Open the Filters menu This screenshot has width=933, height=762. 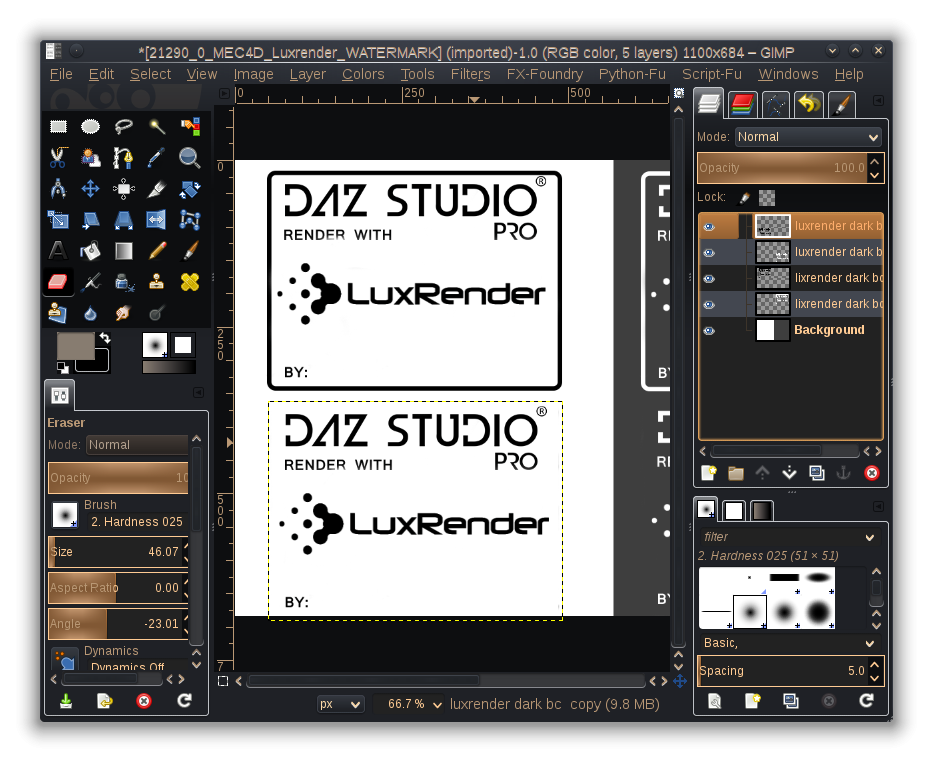(x=470, y=74)
